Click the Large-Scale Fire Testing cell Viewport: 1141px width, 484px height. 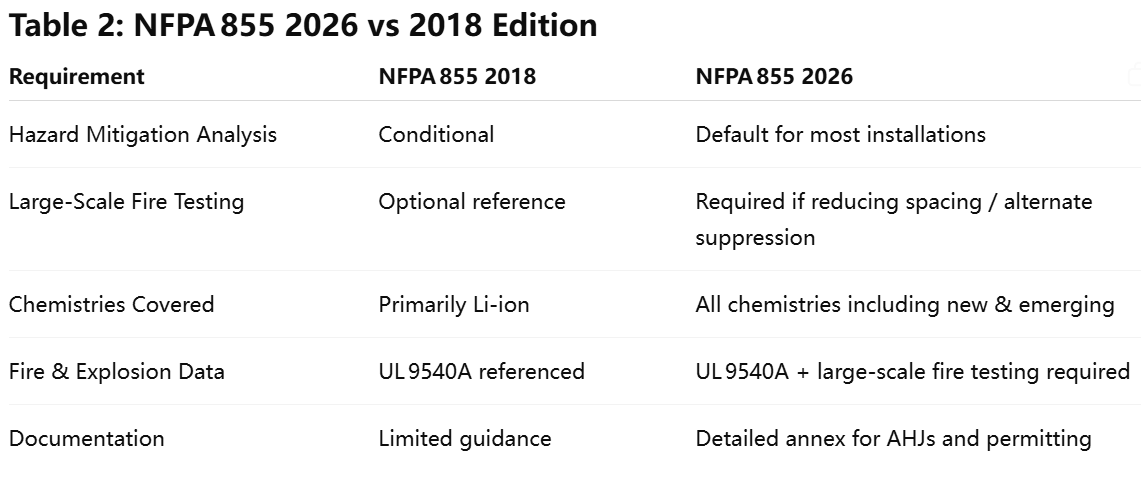tap(126, 202)
